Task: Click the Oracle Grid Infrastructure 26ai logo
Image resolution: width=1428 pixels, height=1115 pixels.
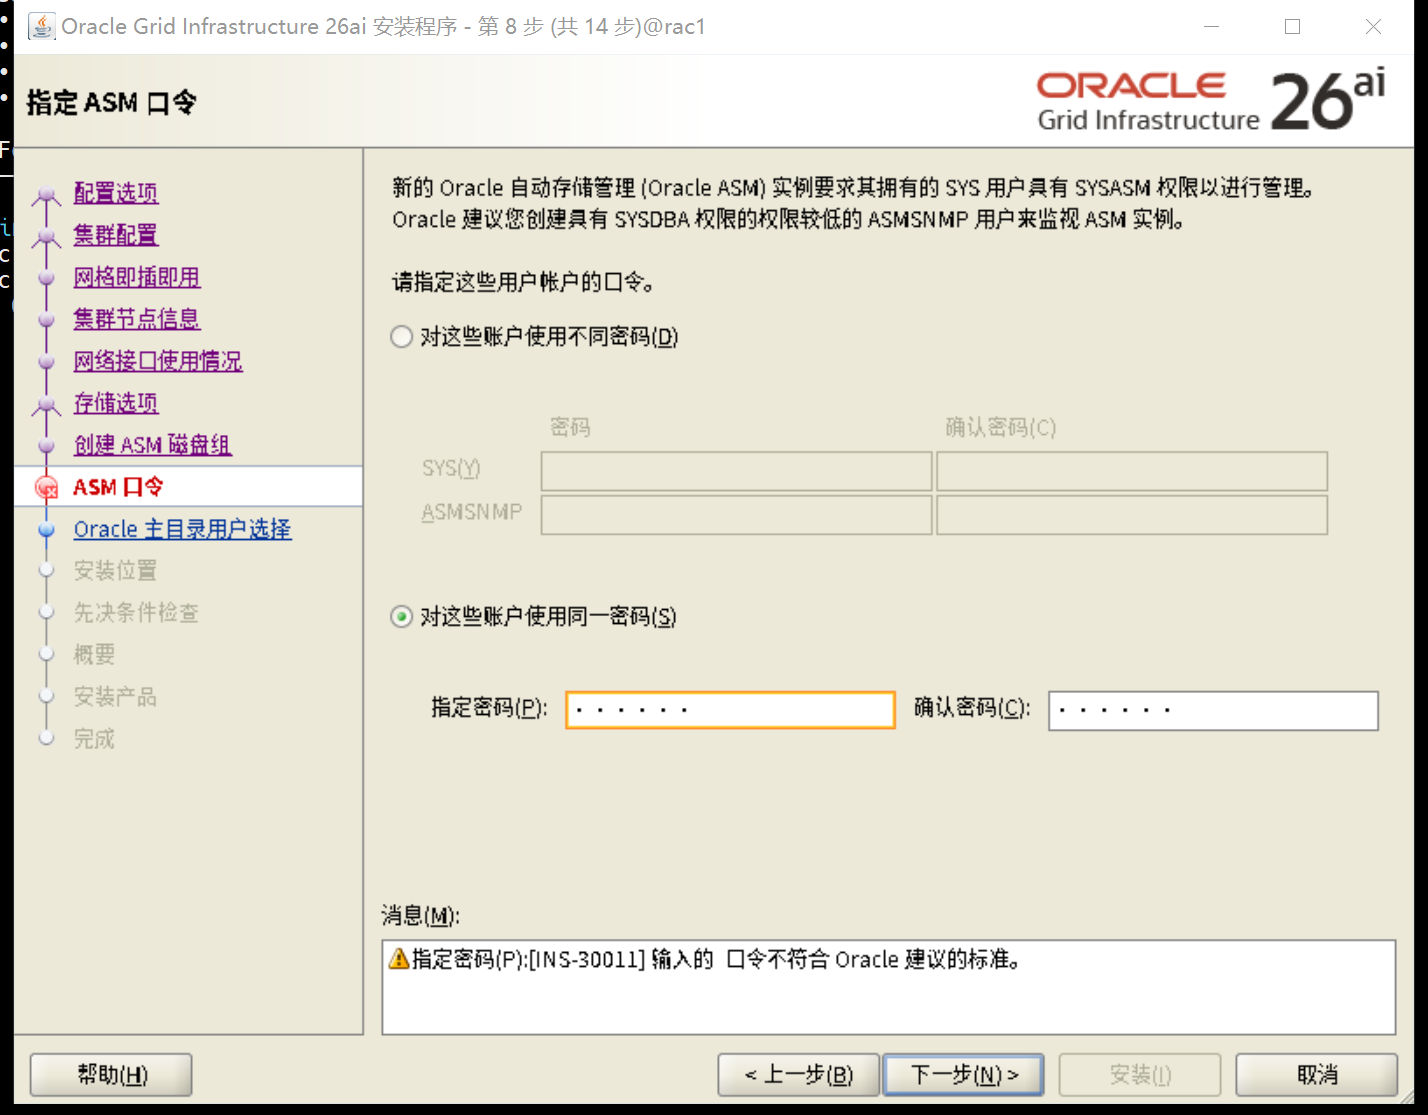Action: pyautogui.click(x=1211, y=101)
